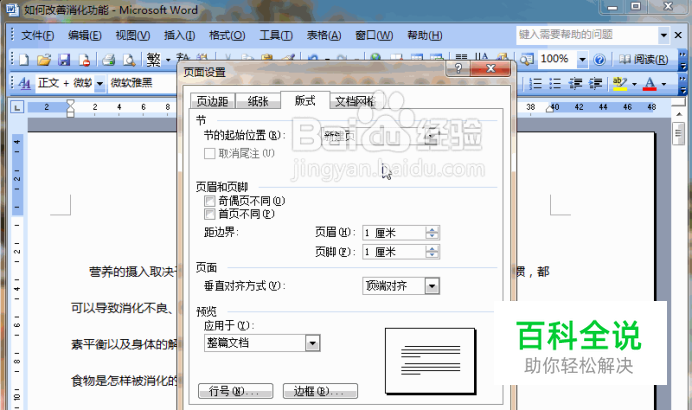Image resolution: width=692 pixels, height=410 pixels.
Task: Select the 版式 tab
Action: (x=305, y=100)
